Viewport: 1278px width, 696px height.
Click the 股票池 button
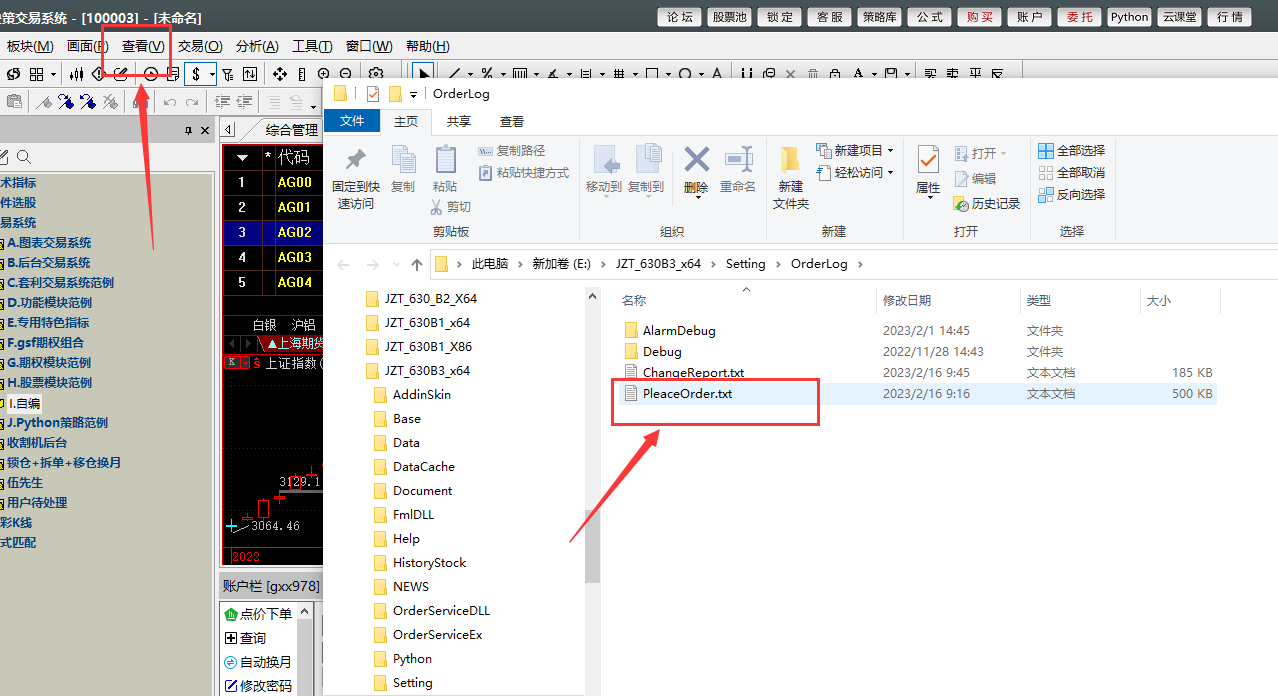(x=730, y=16)
